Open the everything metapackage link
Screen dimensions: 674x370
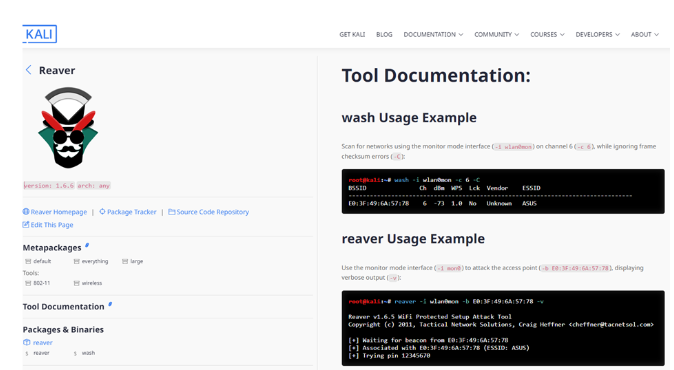95,261
